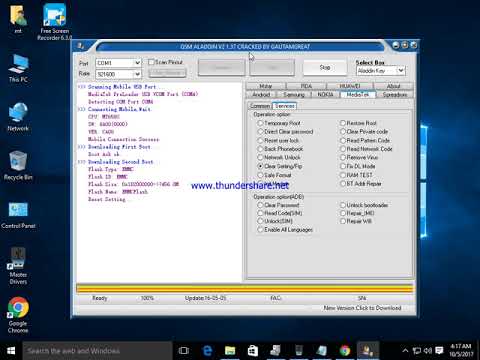Select Repair Wifi option
480x360 pixels.
point(343,221)
